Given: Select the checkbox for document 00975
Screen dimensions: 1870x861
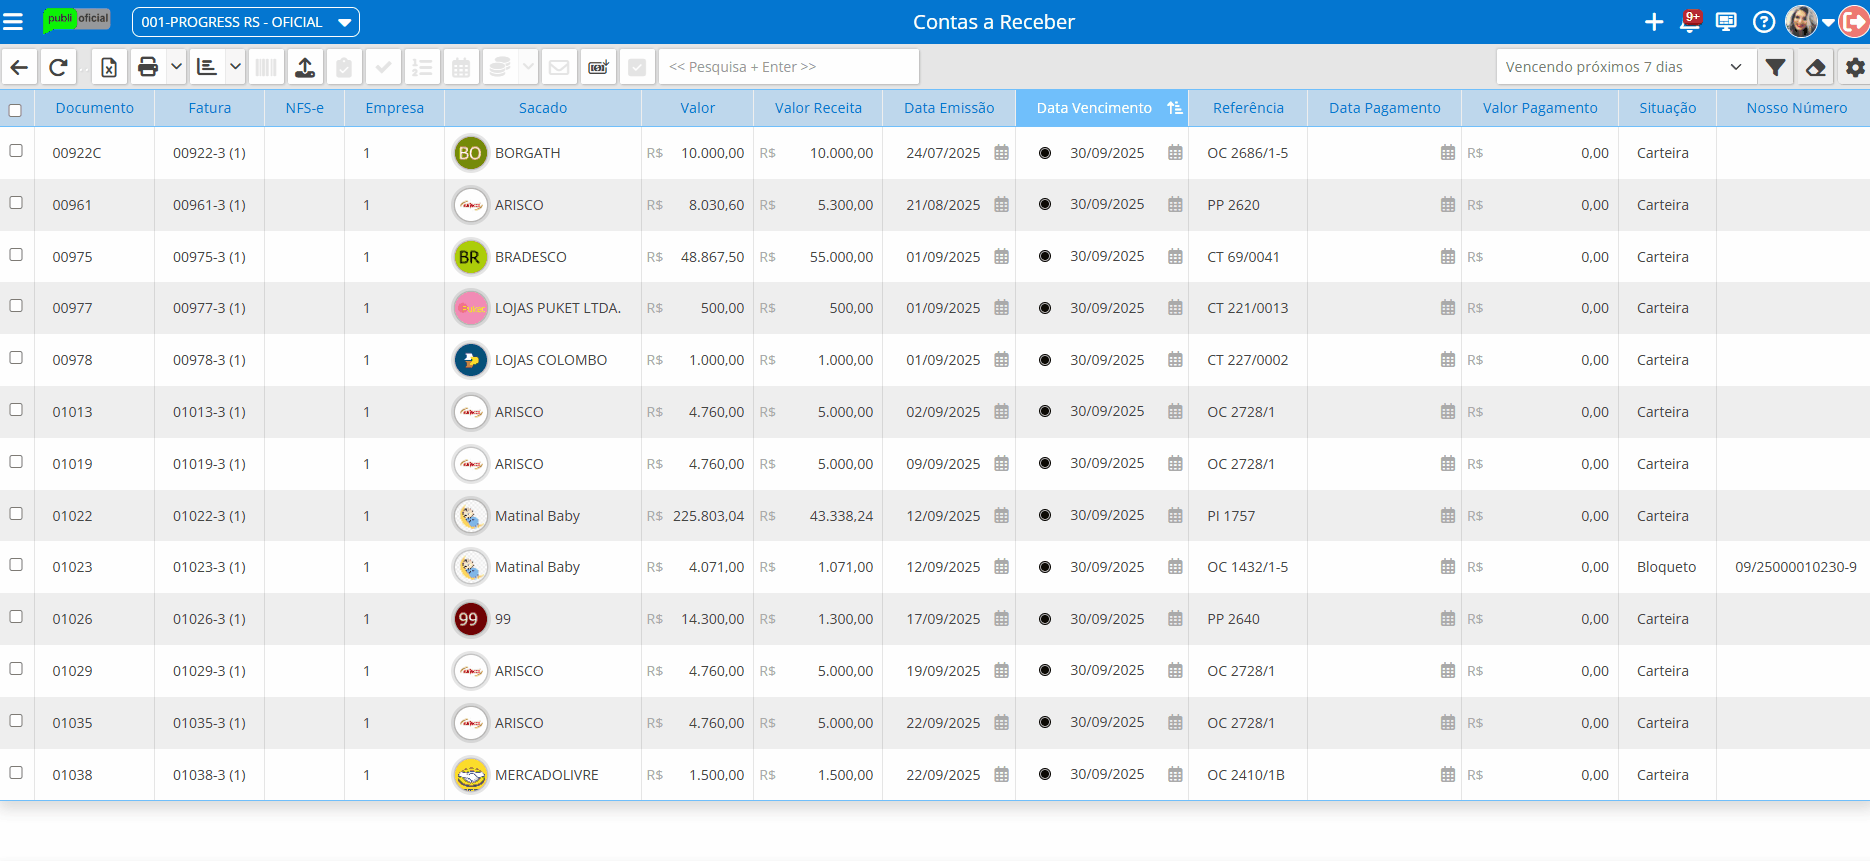Looking at the screenshot, I should (16, 255).
